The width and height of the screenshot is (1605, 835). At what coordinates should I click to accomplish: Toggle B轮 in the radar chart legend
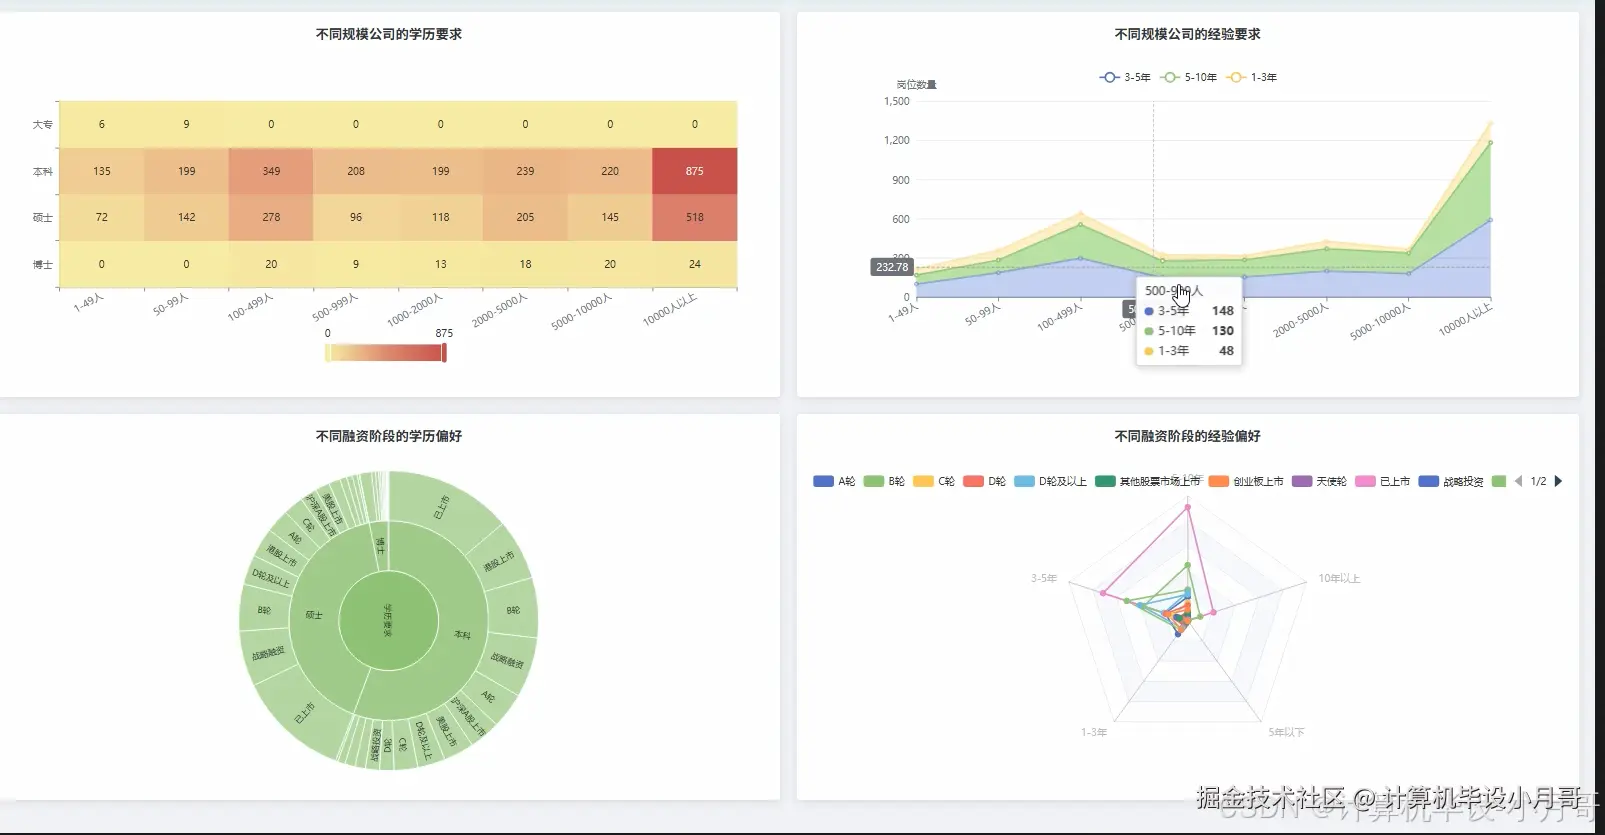(884, 481)
